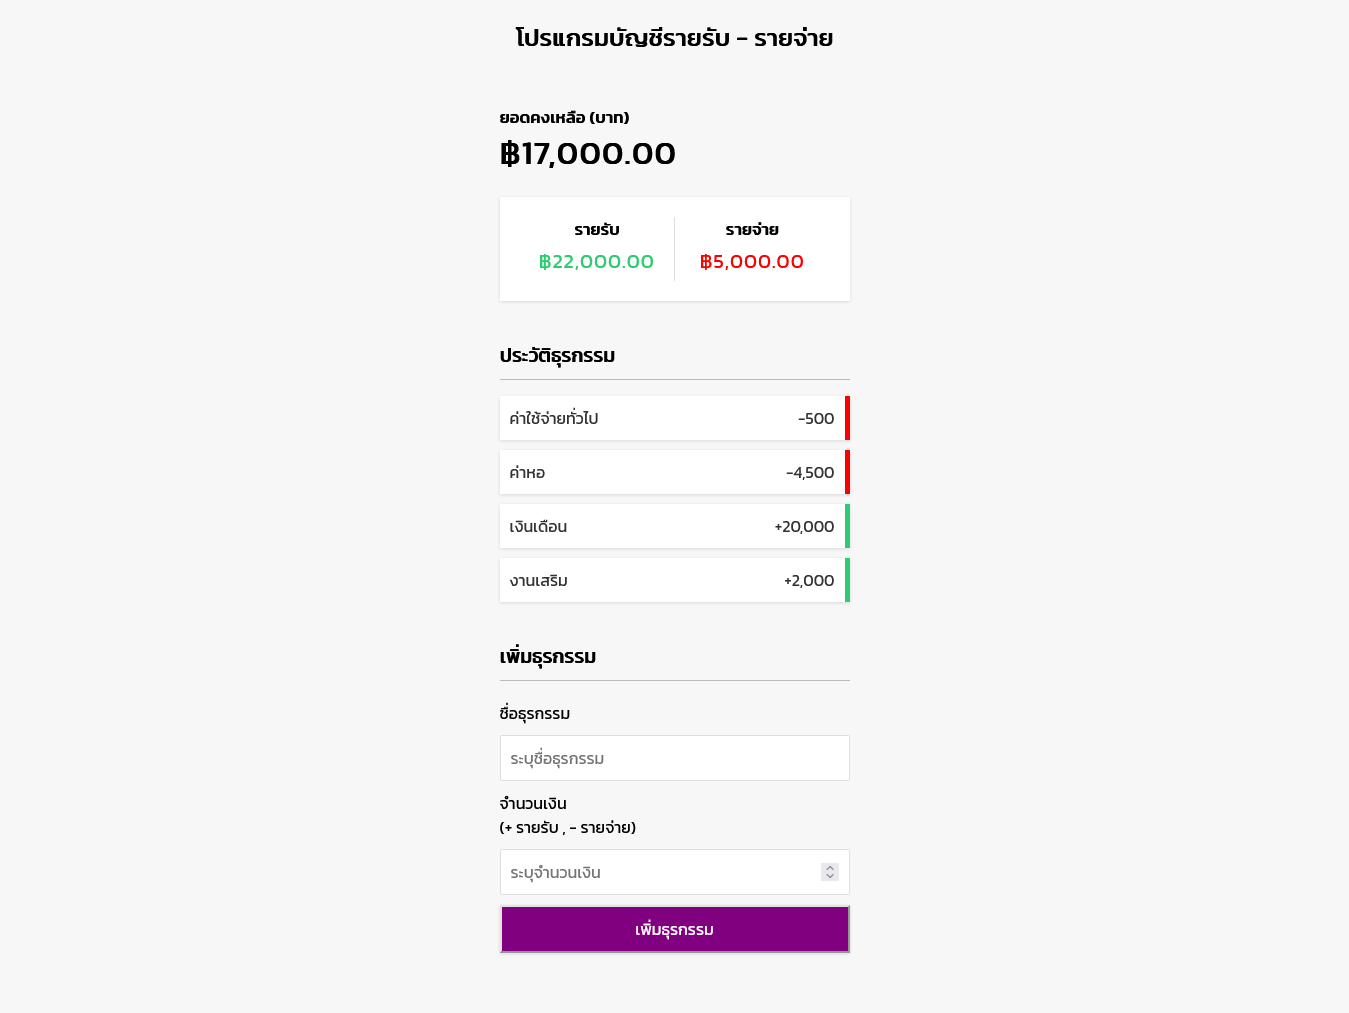Click the ระบุชื่อธุรกรรม text input field
This screenshot has height=1013, width=1349.
point(674,758)
